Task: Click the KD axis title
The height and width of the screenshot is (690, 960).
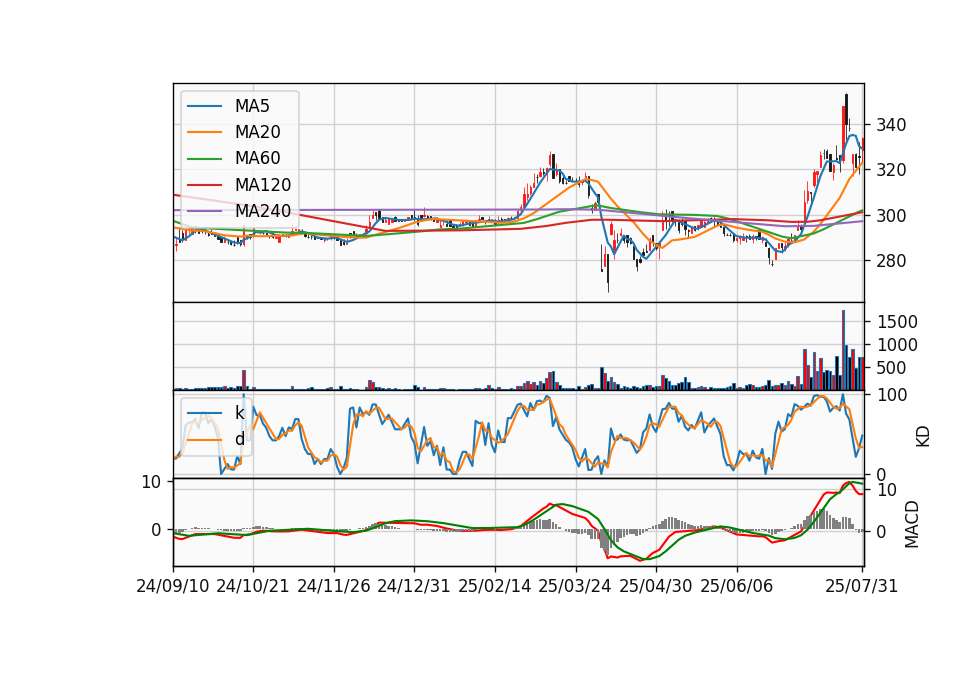Action: click(x=923, y=436)
